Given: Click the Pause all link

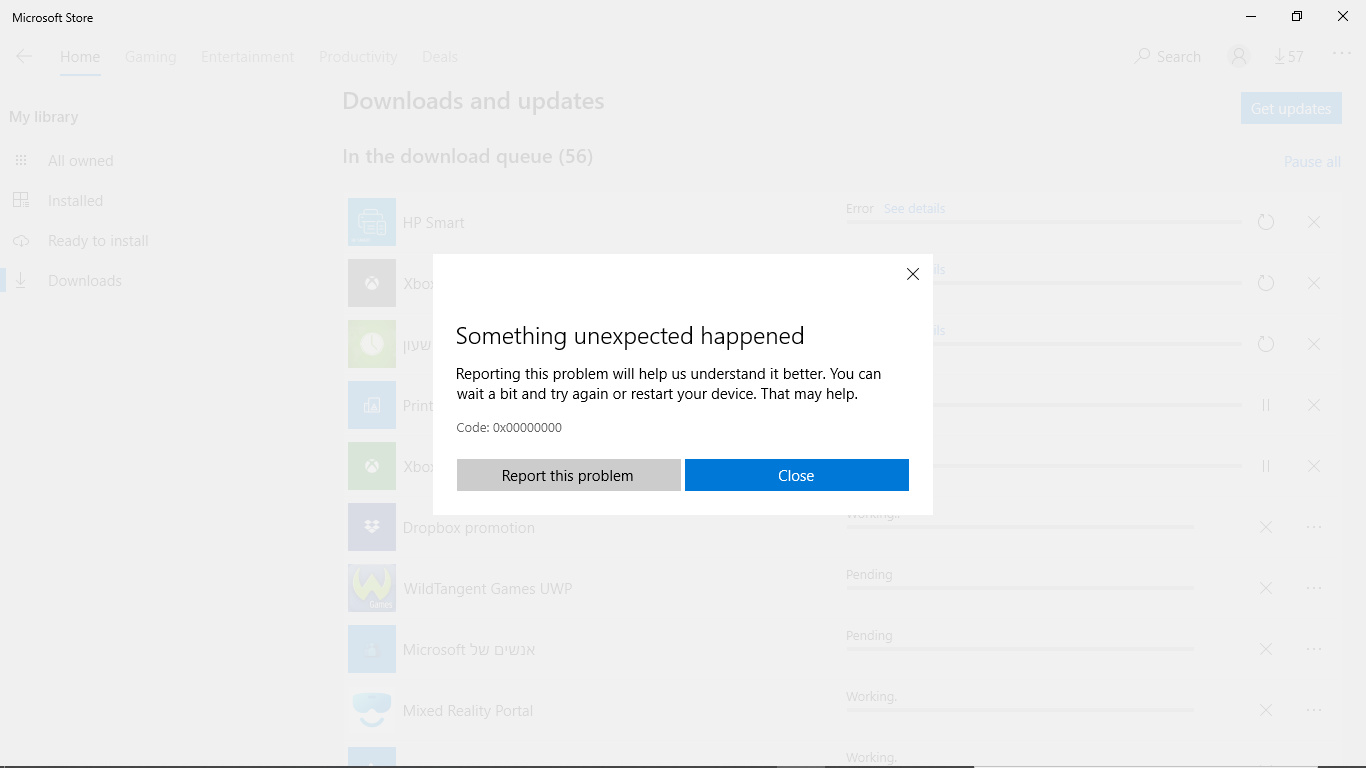Looking at the screenshot, I should tap(1312, 162).
